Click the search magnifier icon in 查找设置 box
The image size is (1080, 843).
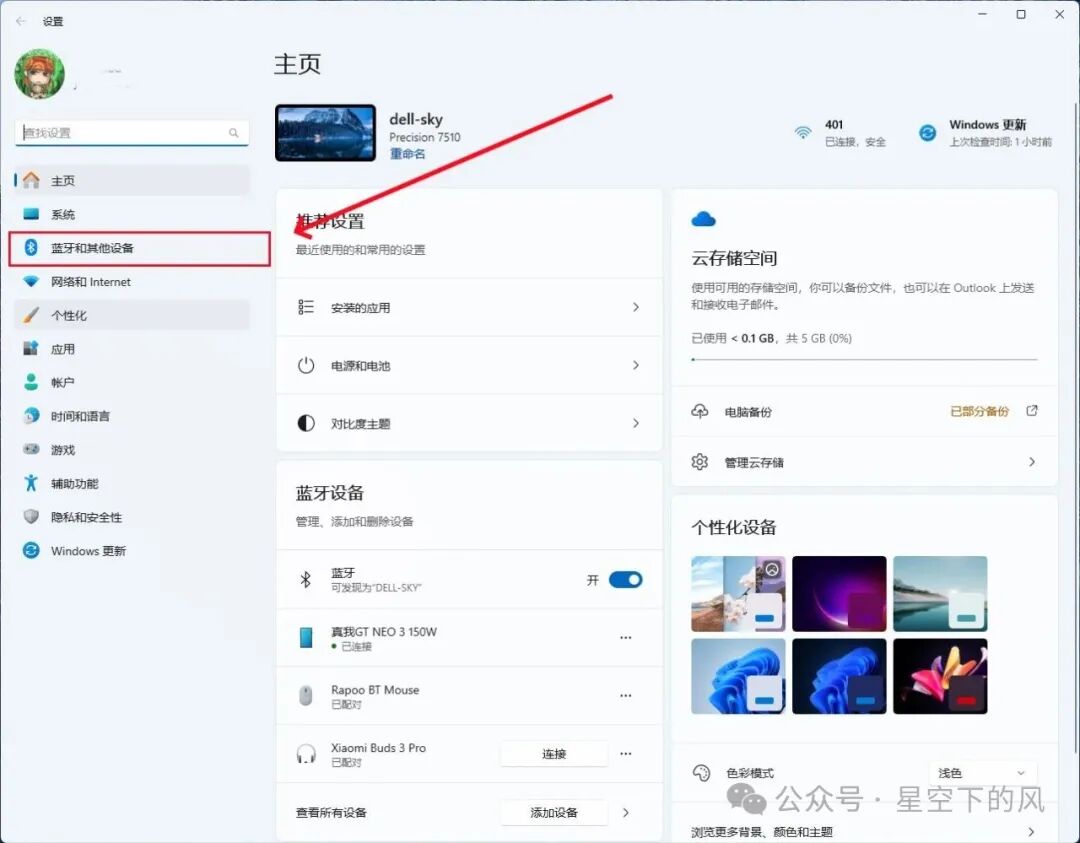click(233, 132)
